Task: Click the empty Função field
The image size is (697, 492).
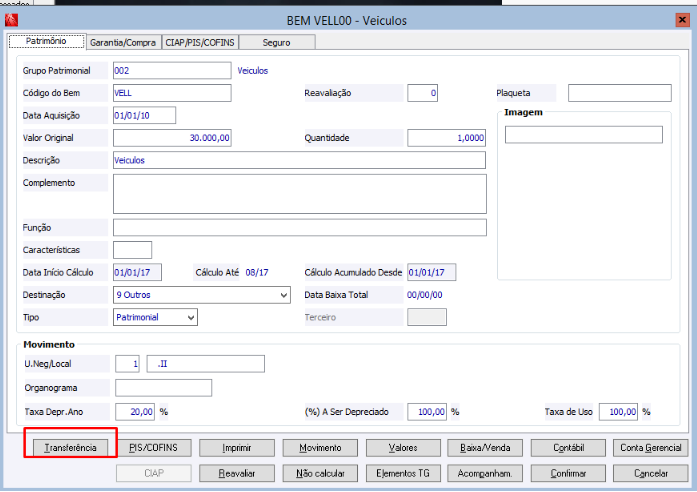Action: [300, 228]
